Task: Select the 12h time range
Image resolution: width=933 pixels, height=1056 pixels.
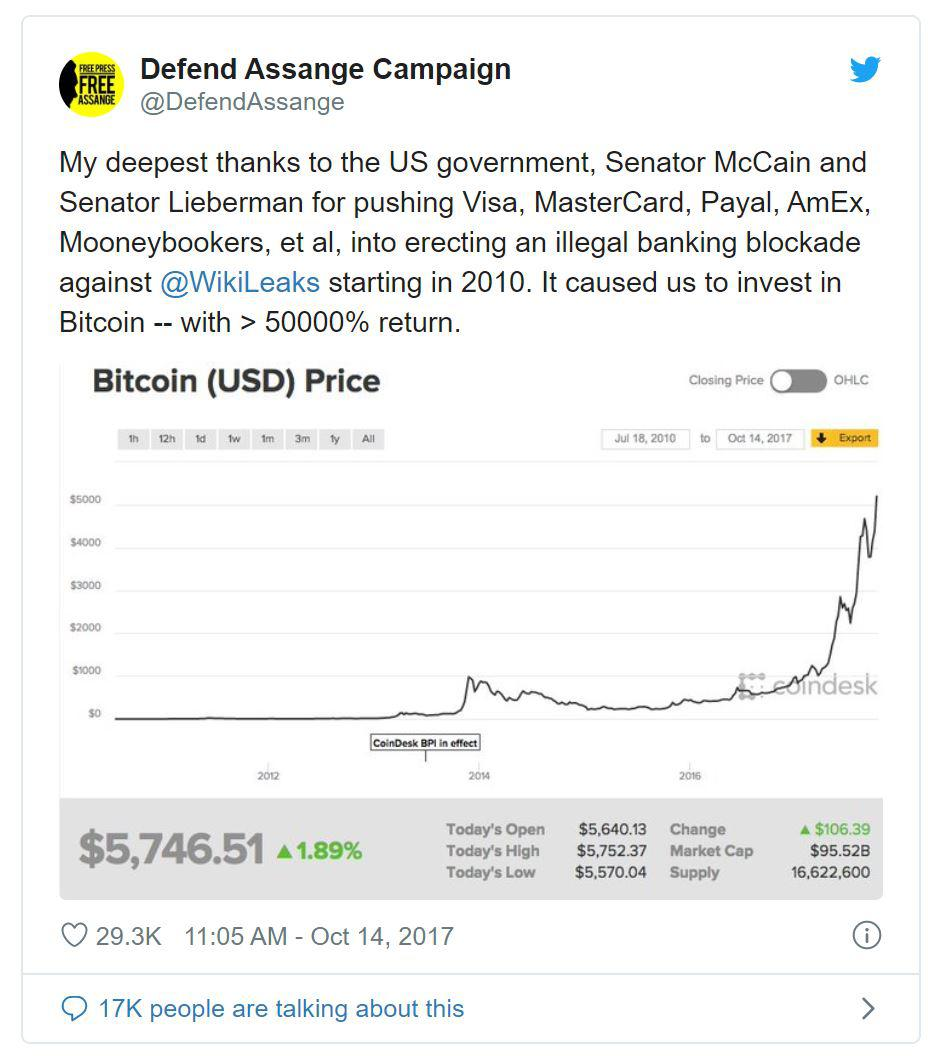Action: click(167, 438)
